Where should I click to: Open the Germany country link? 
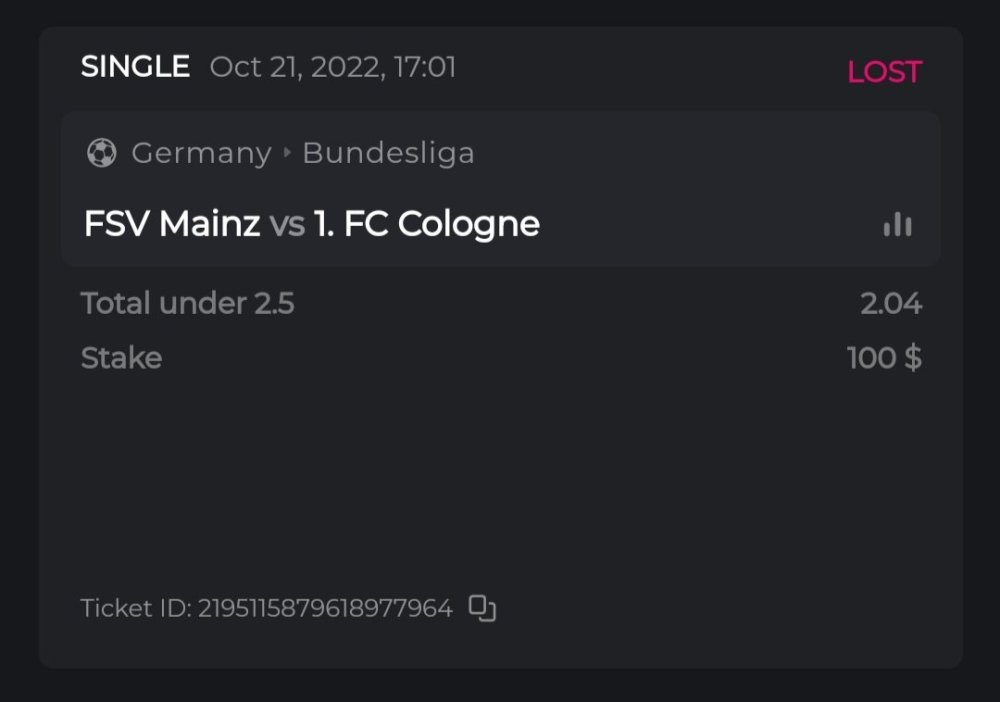tap(201, 153)
